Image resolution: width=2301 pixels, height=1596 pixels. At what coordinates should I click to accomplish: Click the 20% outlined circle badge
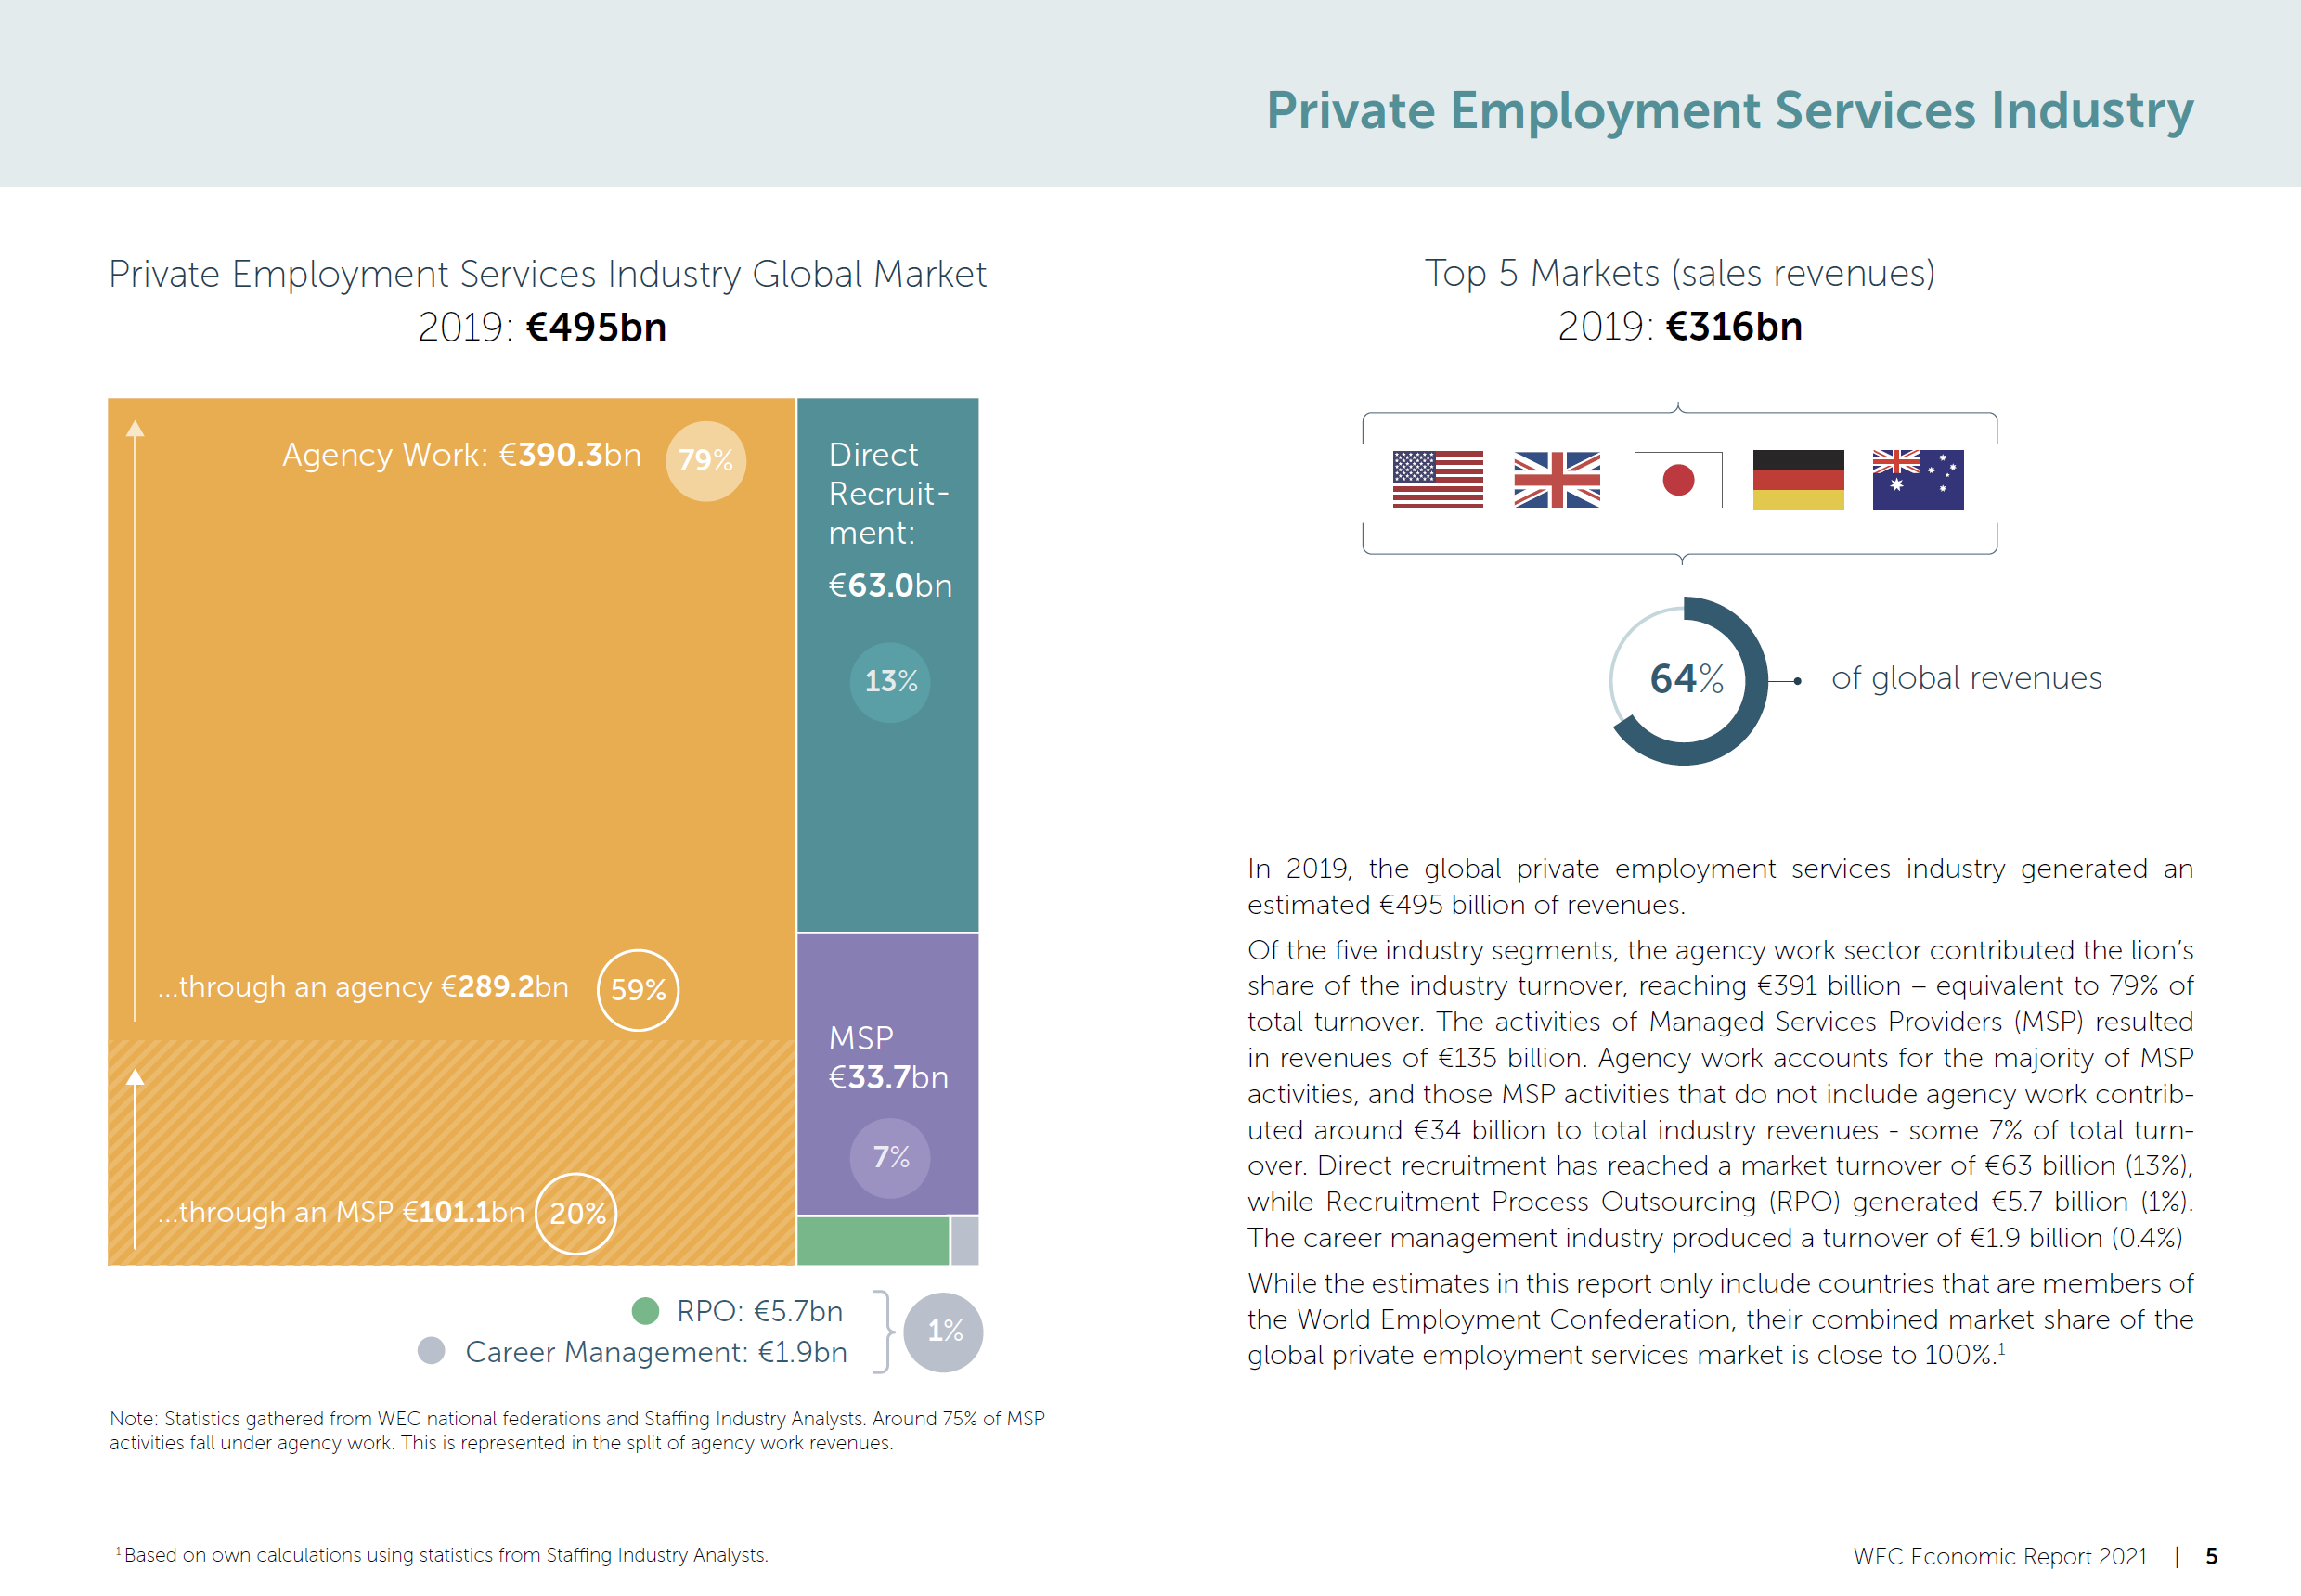tap(576, 1213)
